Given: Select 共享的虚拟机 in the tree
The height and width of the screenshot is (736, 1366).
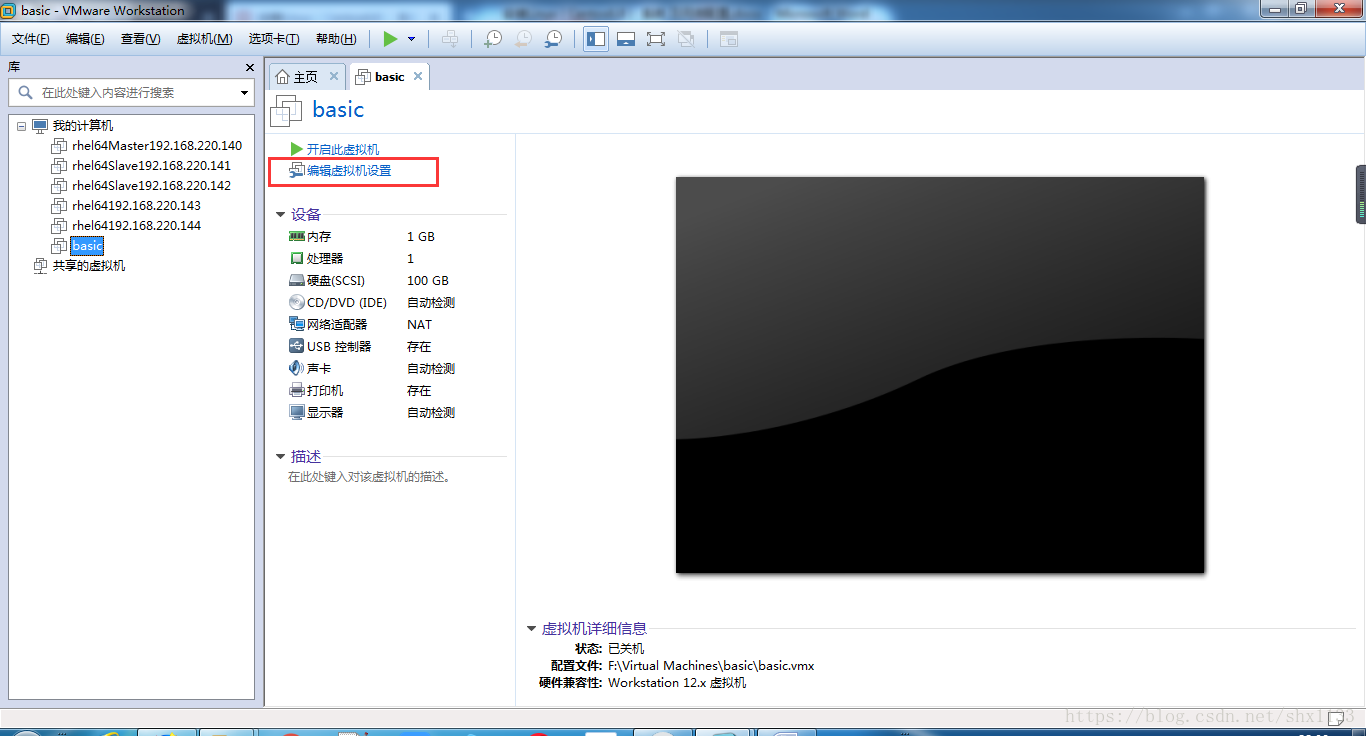Looking at the screenshot, I should (89, 266).
